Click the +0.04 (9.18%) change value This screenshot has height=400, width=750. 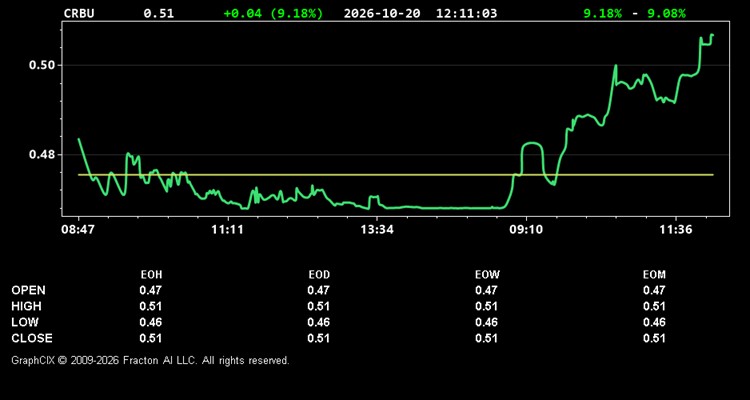tap(273, 14)
